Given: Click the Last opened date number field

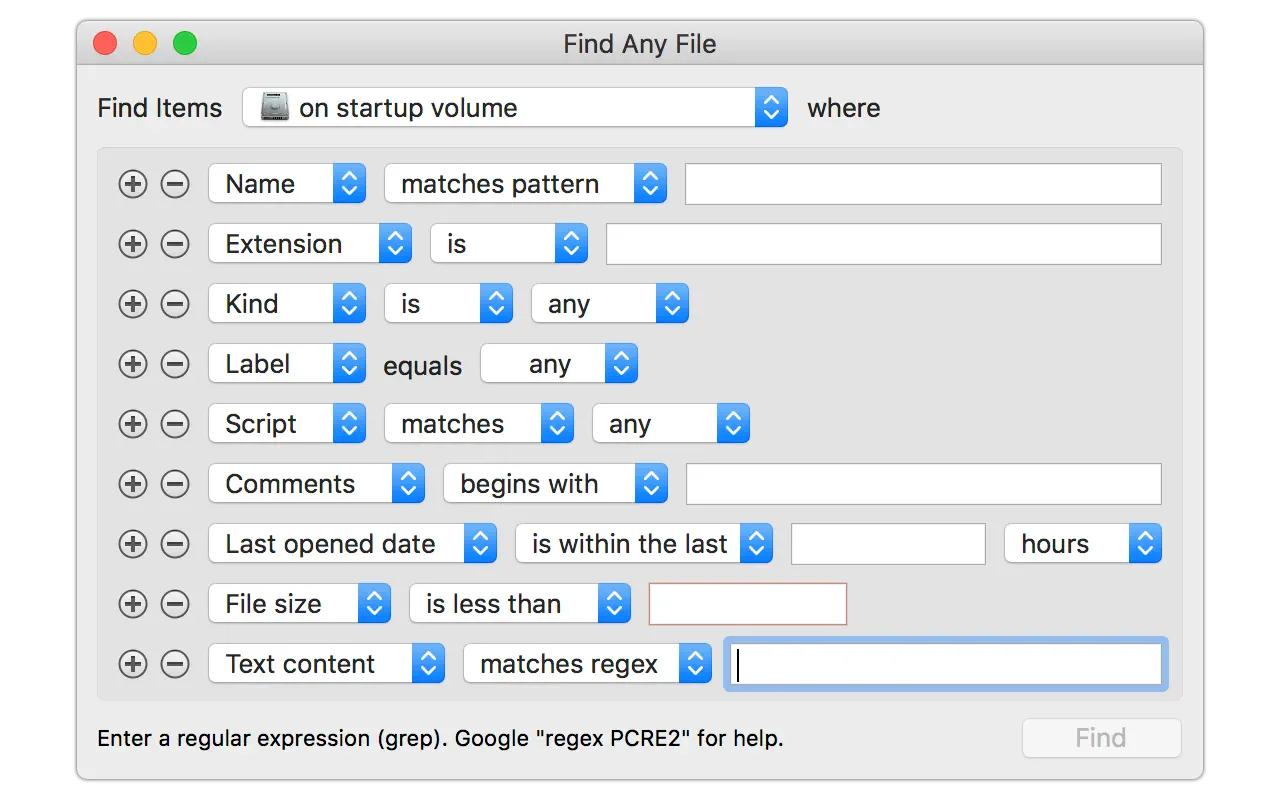Looking at the screenshot, I should [x=889, y=544].
